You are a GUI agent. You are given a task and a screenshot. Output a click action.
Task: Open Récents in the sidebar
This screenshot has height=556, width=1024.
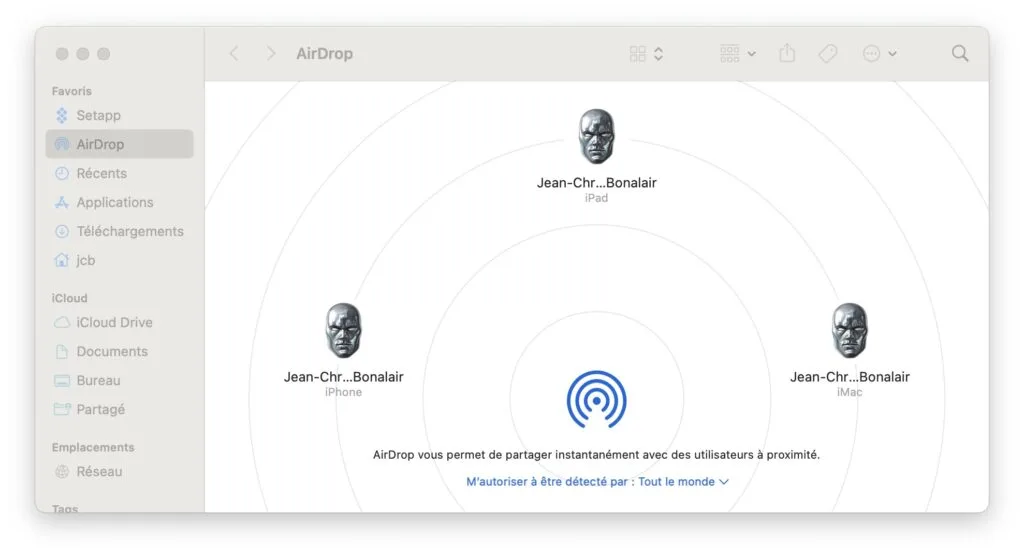click(120, 173)
